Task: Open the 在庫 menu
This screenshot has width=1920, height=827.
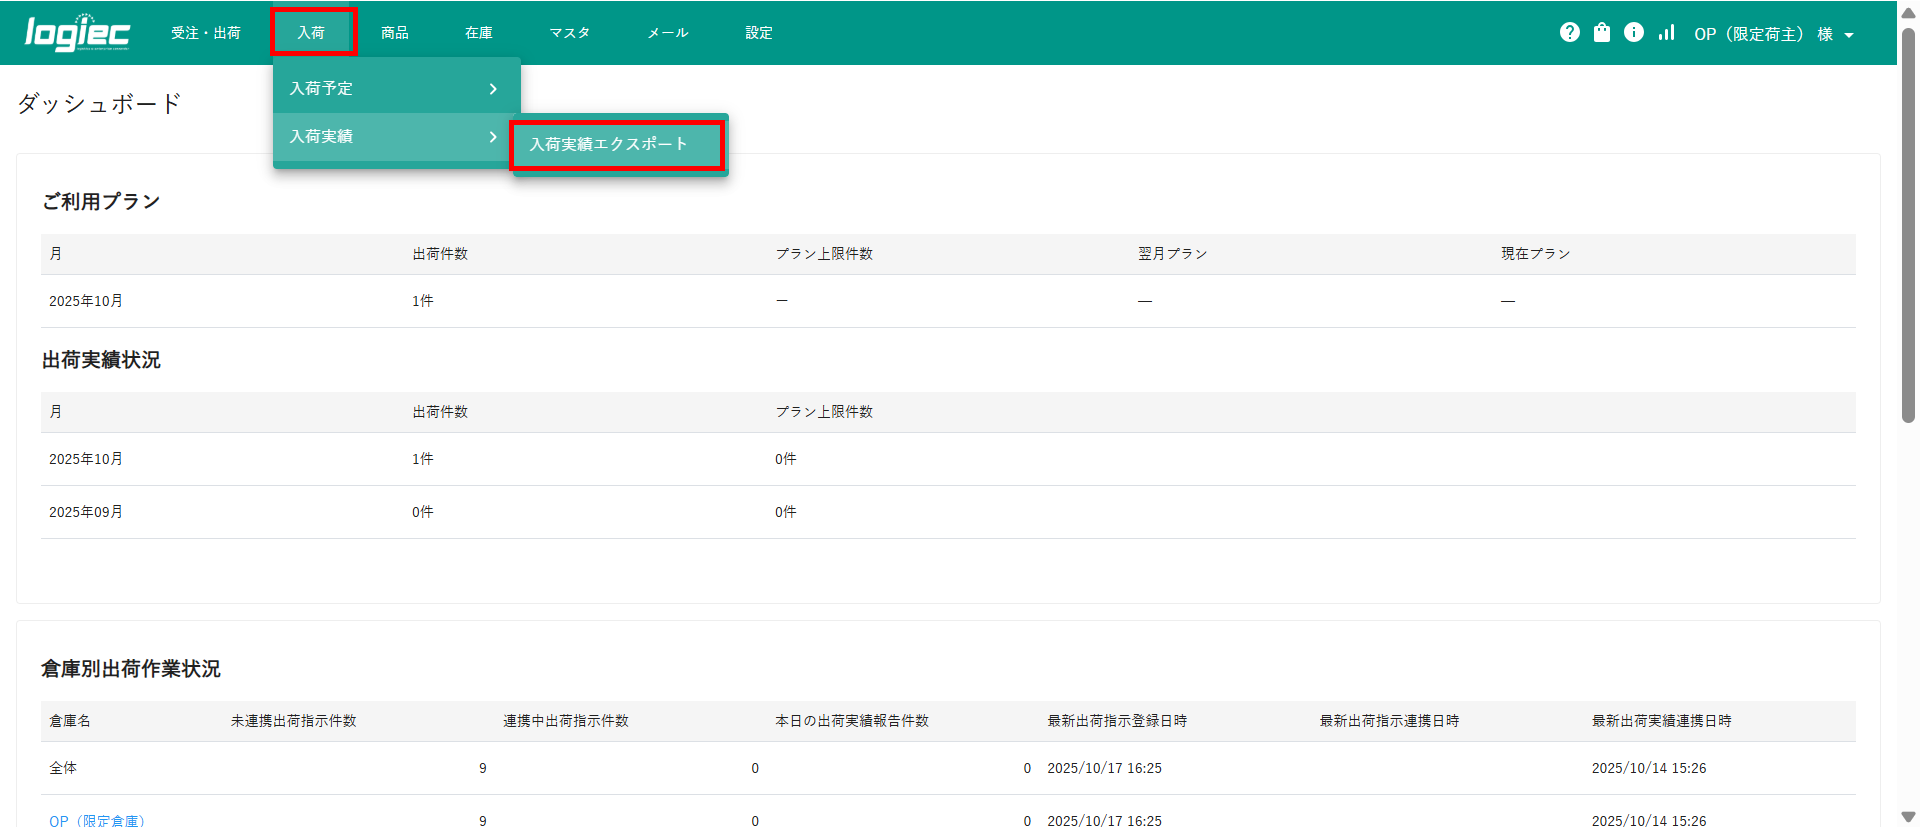Action: [x=478, y=33]
